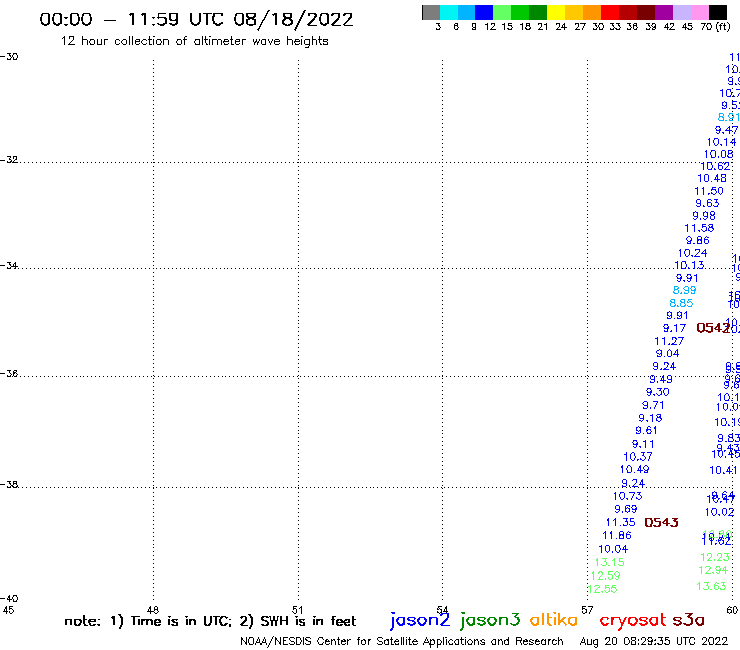Click the light green 12-15 ft legend swatch

(x=502, y=12)
